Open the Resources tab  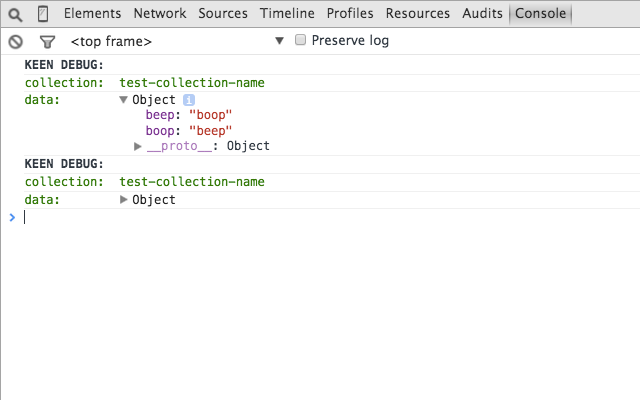coord(418,13)
